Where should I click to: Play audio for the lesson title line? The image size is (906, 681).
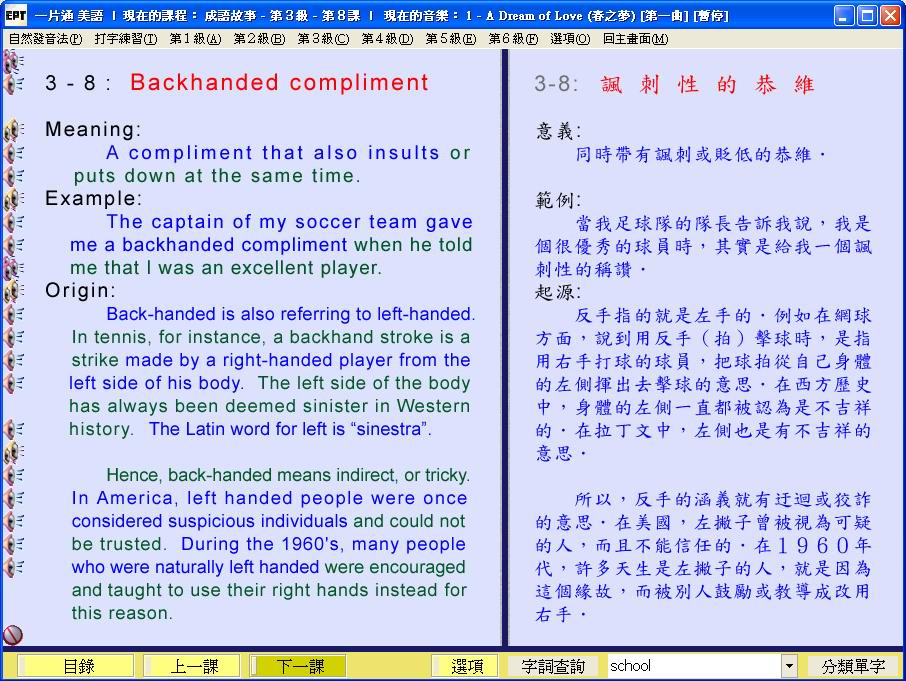[13, 84]
